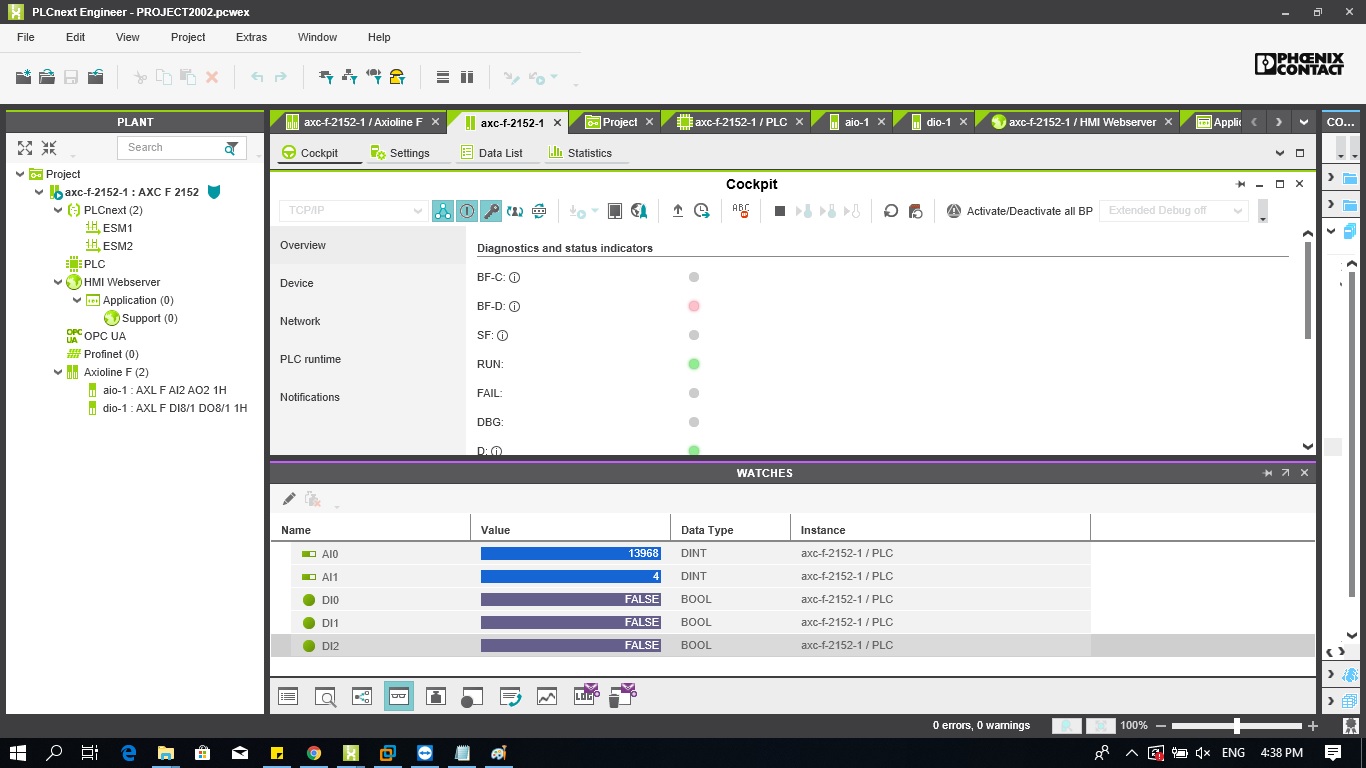Select the watch window icon below Watches panel
Viewport: 1366px width, 768px height.
[399, 695]
